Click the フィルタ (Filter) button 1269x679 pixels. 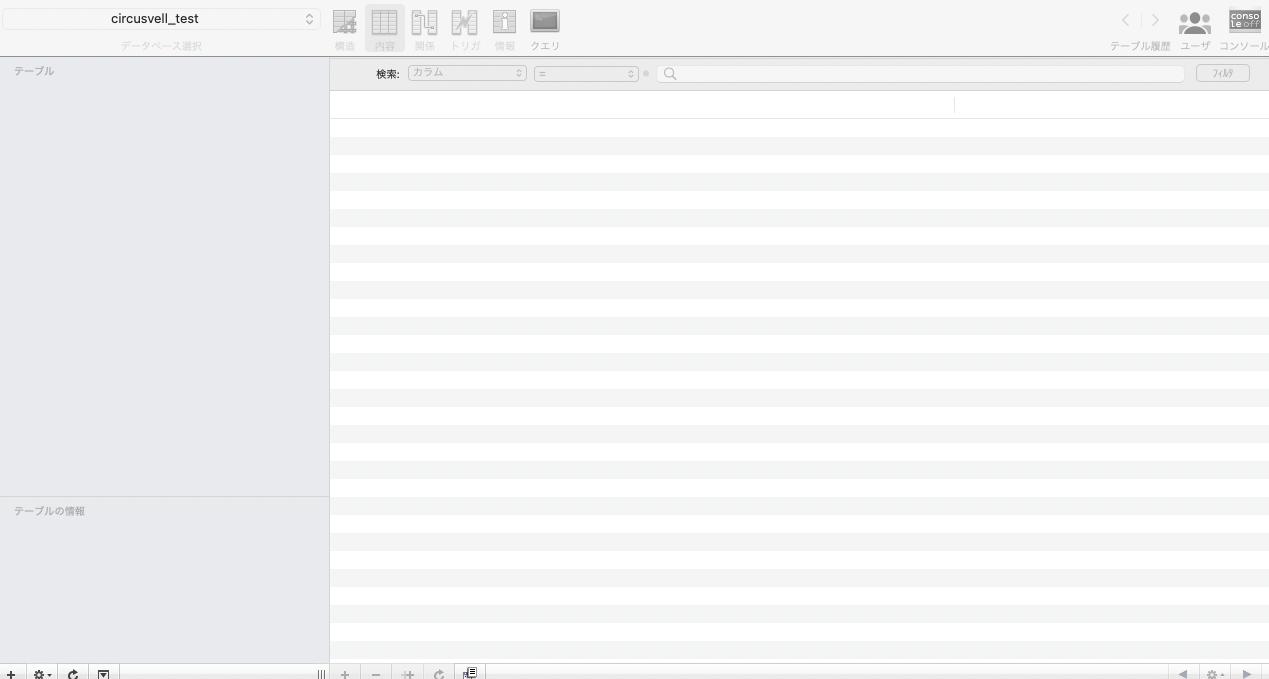(1222, 73)
